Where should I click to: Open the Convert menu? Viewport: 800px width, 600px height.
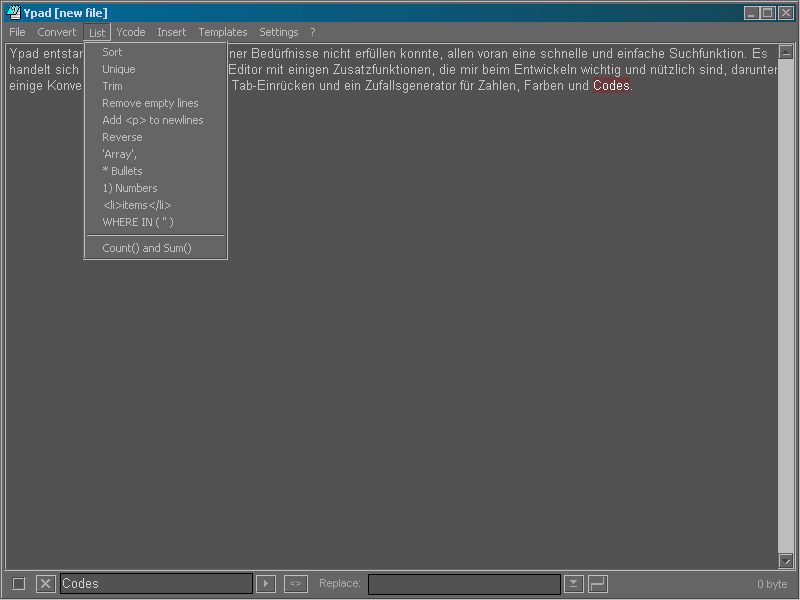point(57,32)
